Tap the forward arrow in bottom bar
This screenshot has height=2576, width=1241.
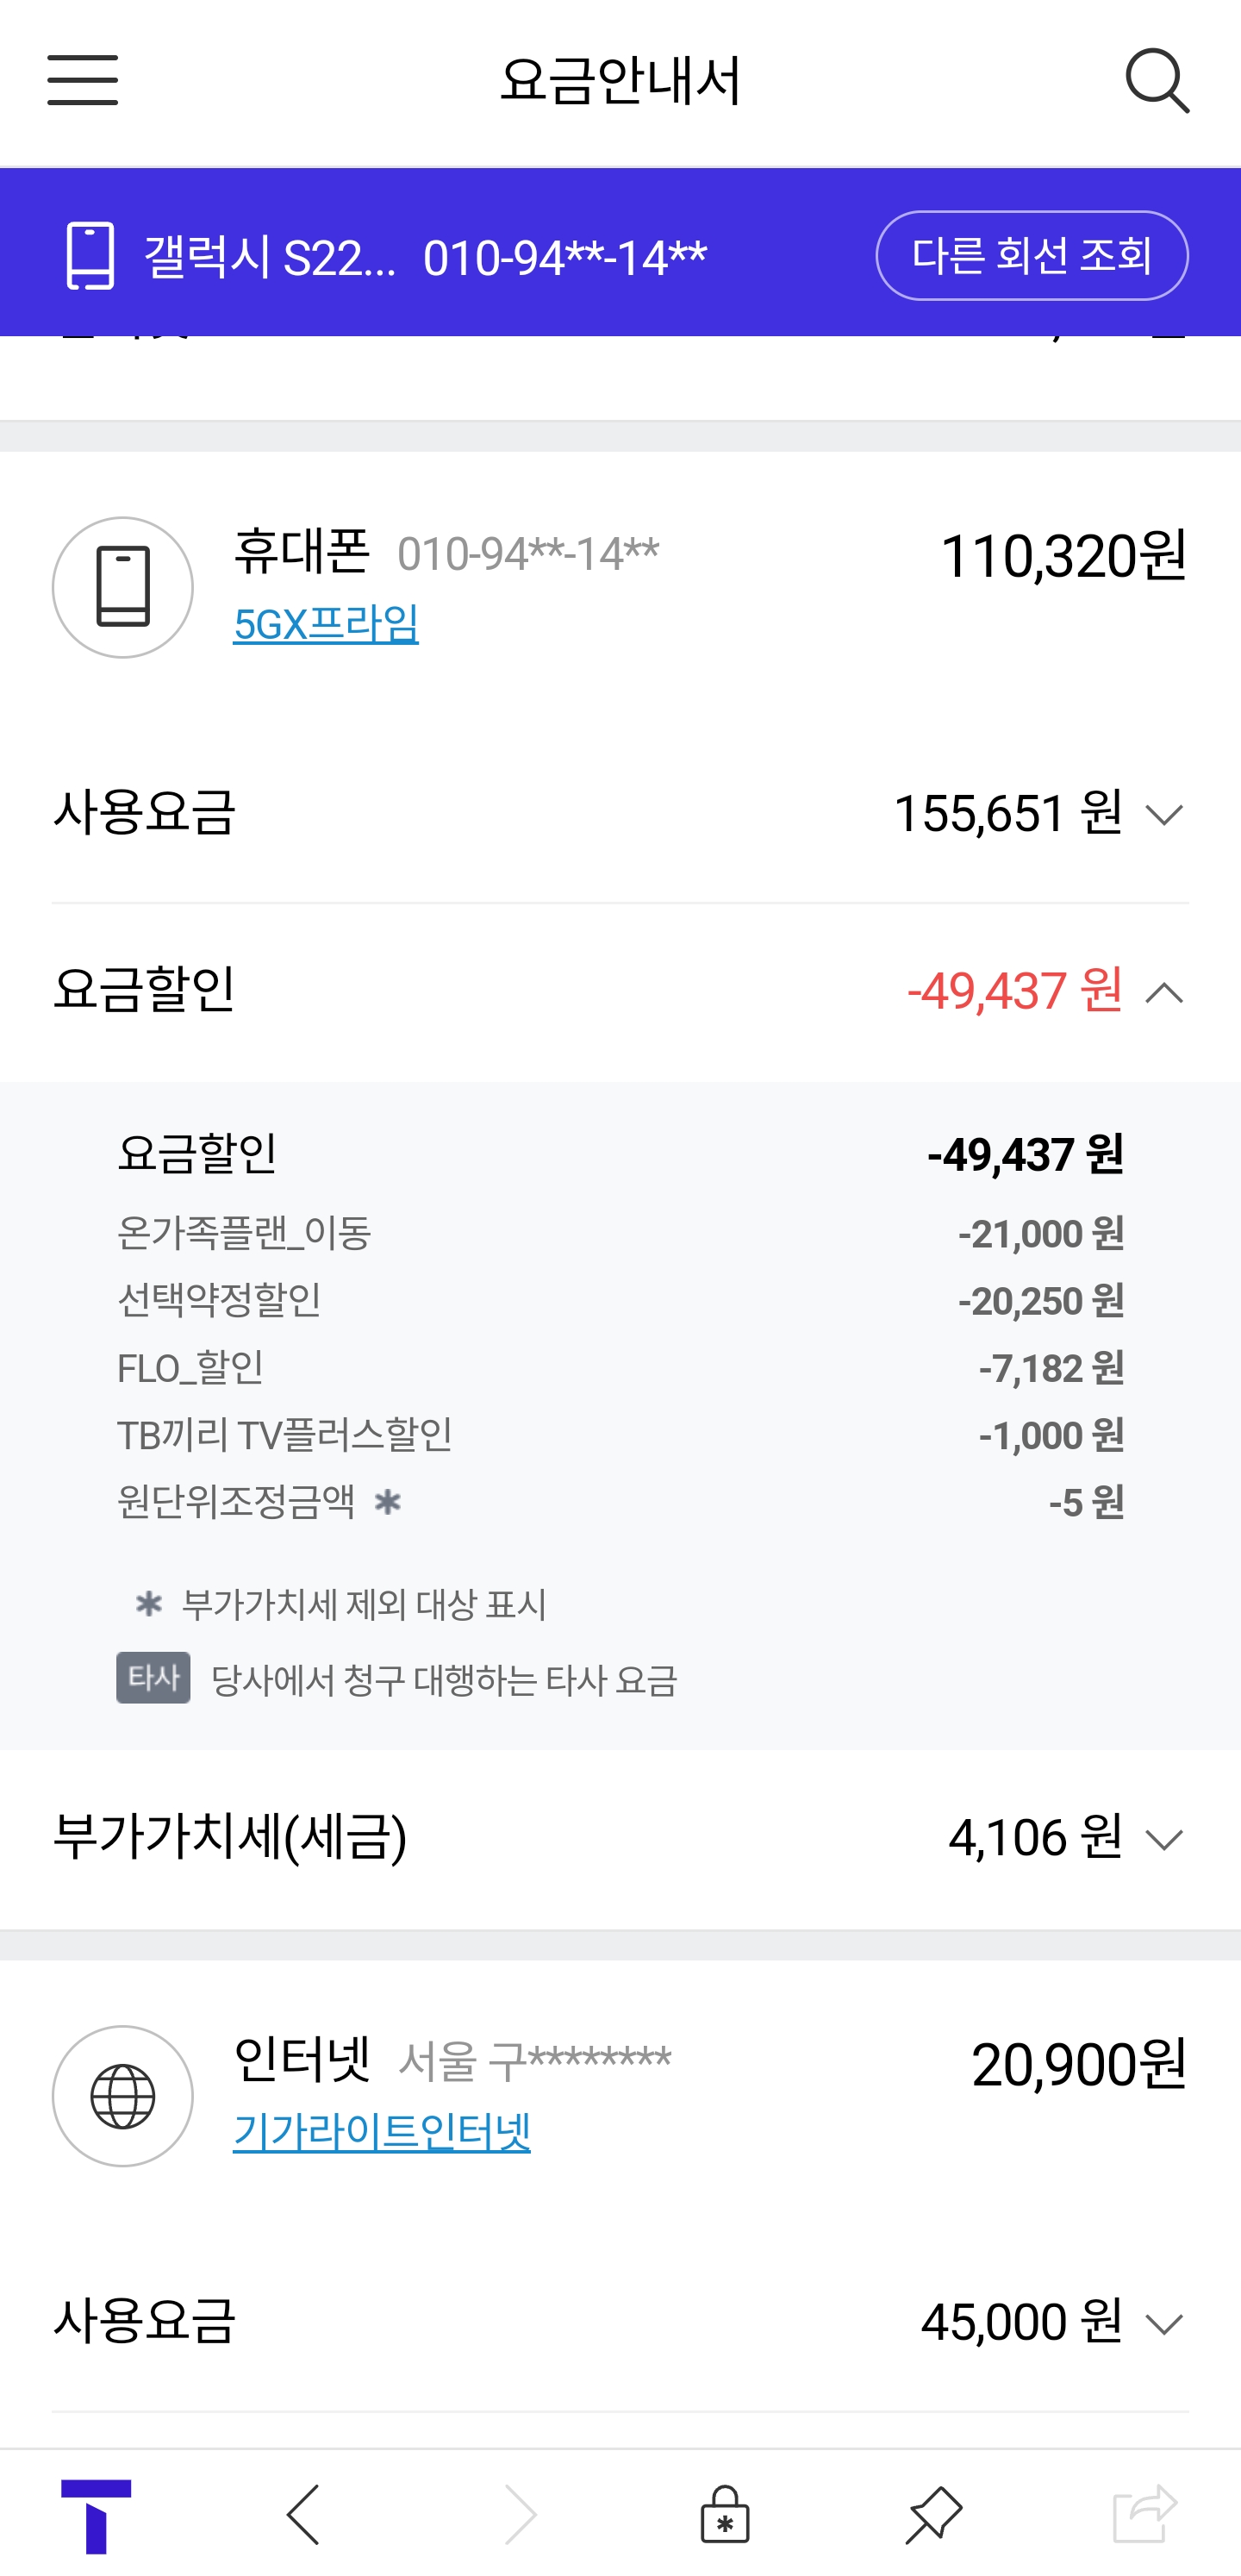click(x=520, y=2514)
